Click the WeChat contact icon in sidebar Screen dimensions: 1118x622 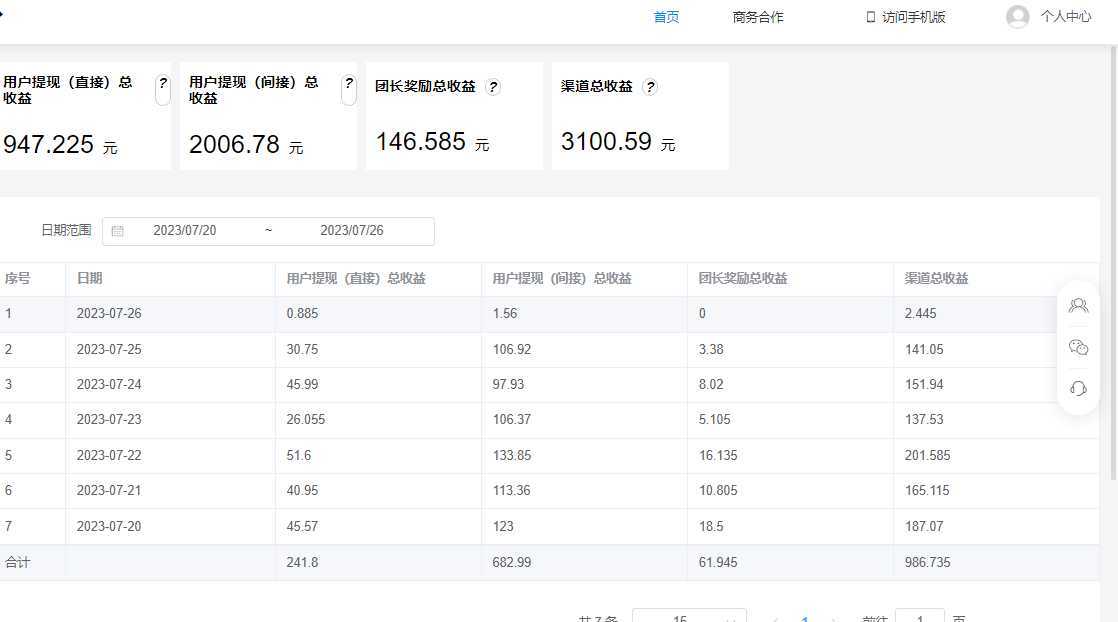(x=1078, y=347)
